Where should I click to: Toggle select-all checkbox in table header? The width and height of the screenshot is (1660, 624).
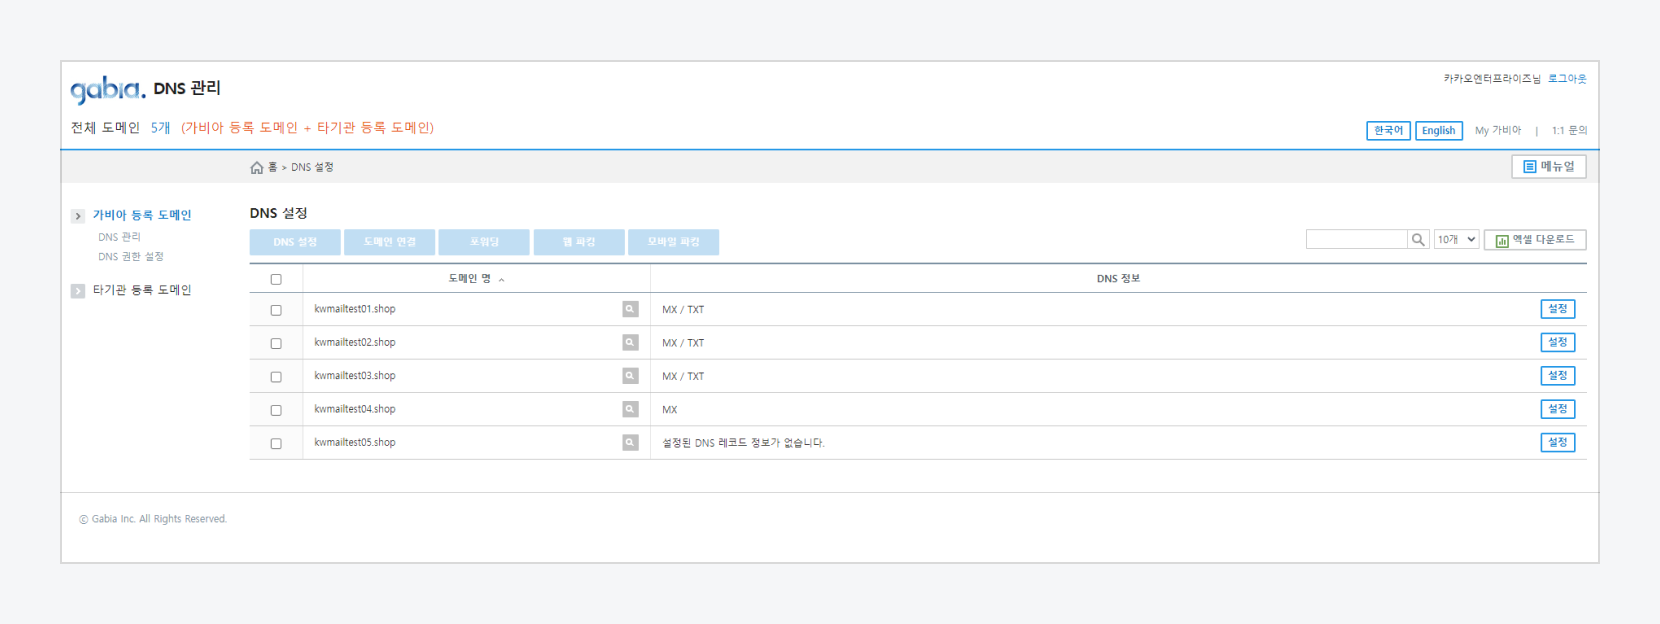click(x=276, y=280)
